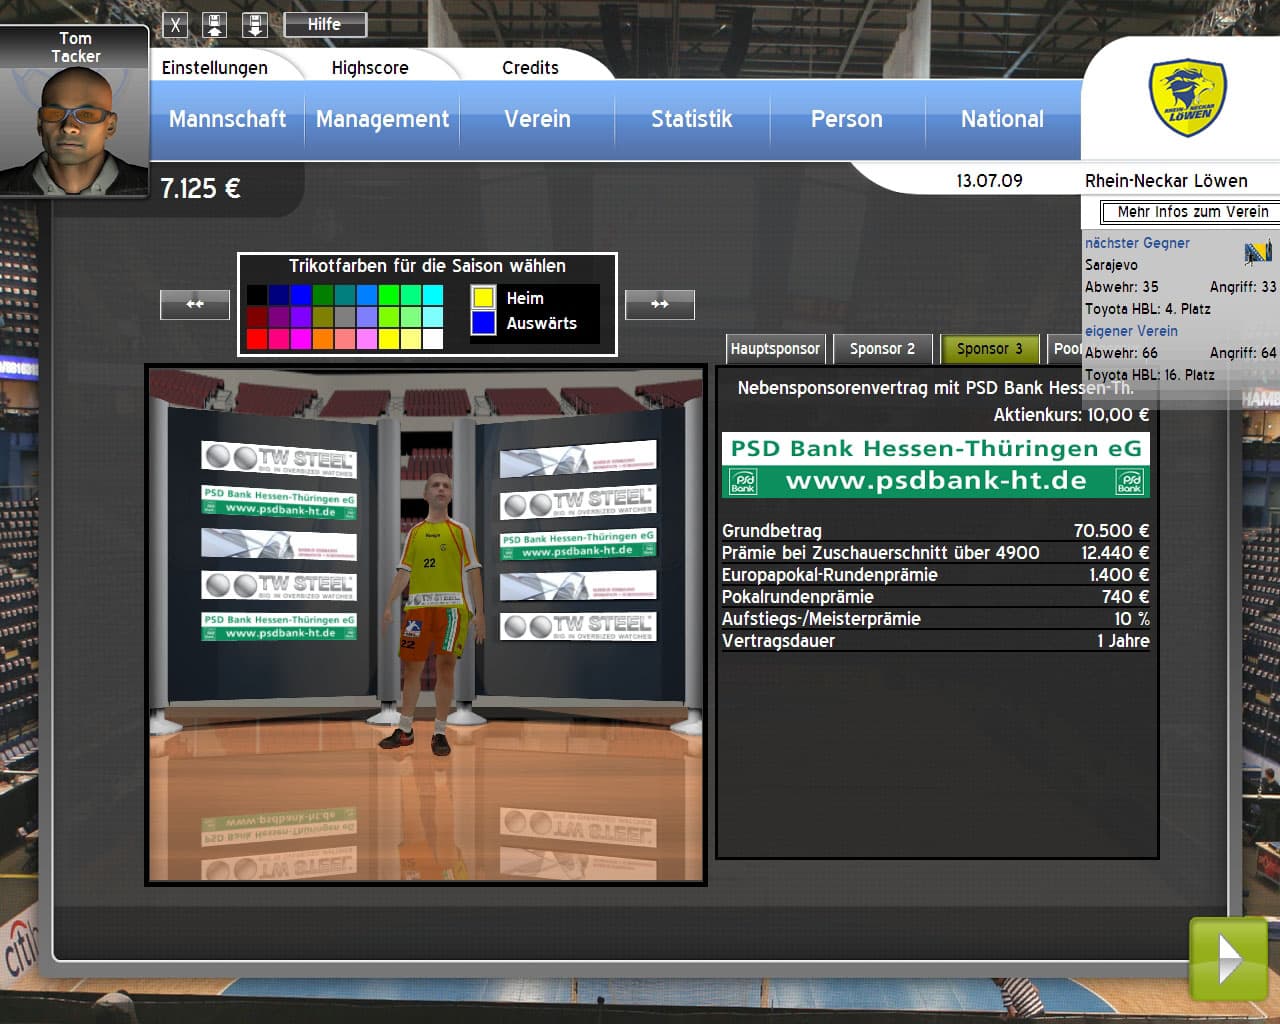Screen dimensions: 1280x1024
Task: Pick white from the jersey palette
Action: [433, 339]
